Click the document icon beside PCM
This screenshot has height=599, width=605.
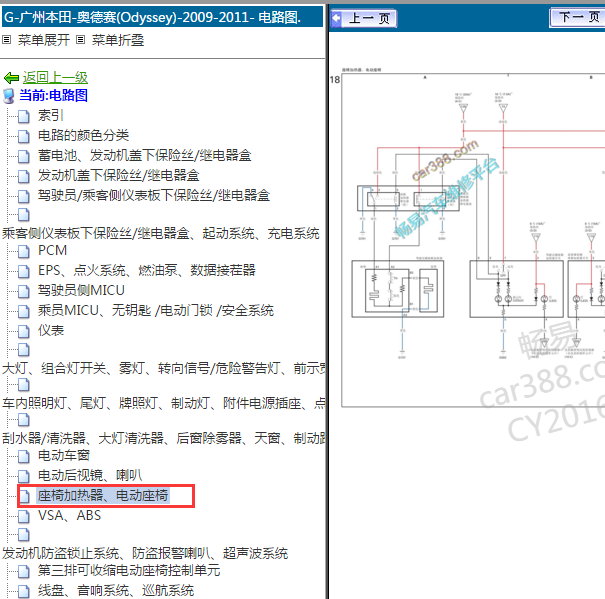pyautogui.click(x=24, y=251)
